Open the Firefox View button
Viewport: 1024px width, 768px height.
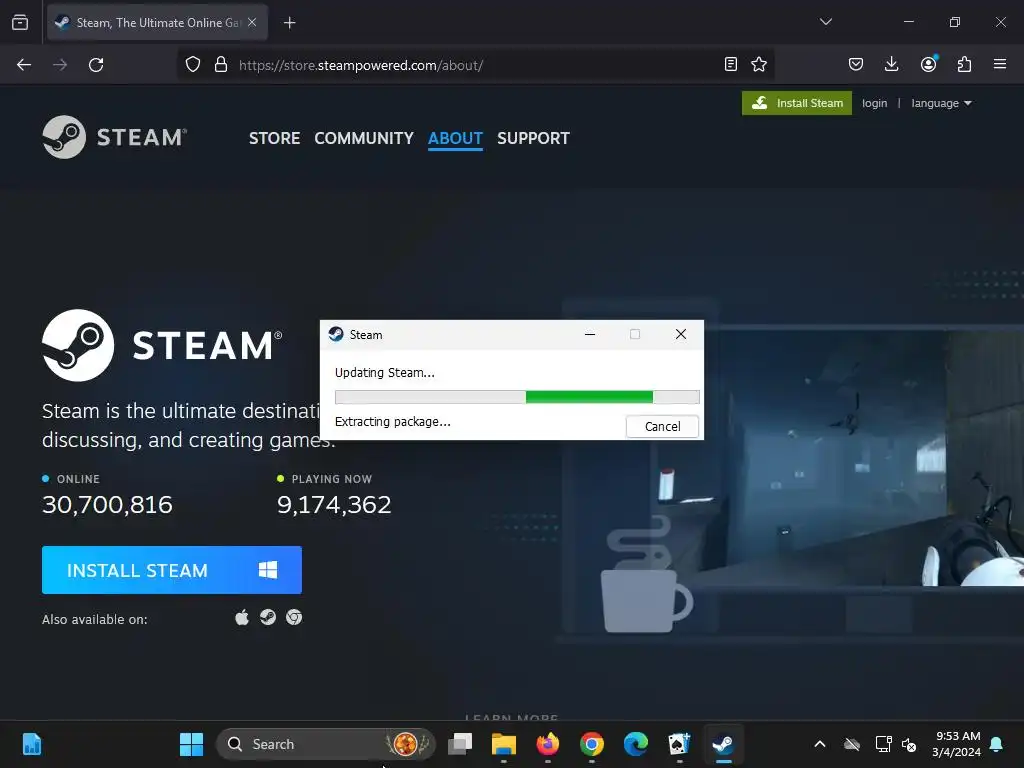20,22
